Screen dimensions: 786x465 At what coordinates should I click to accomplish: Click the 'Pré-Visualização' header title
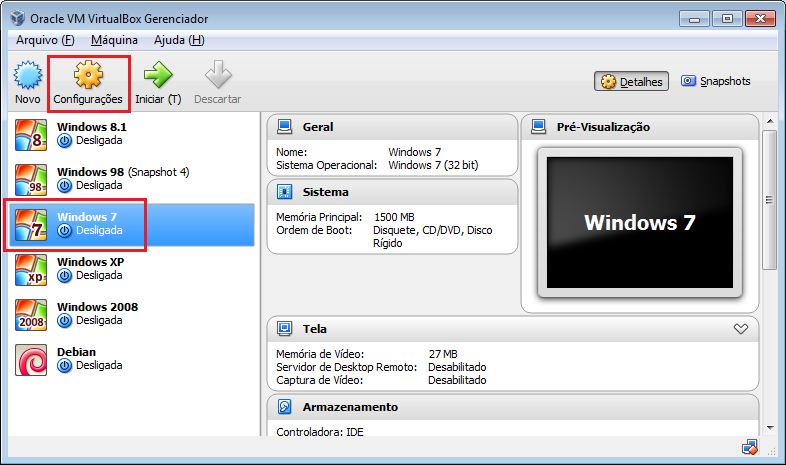(603, 127)
